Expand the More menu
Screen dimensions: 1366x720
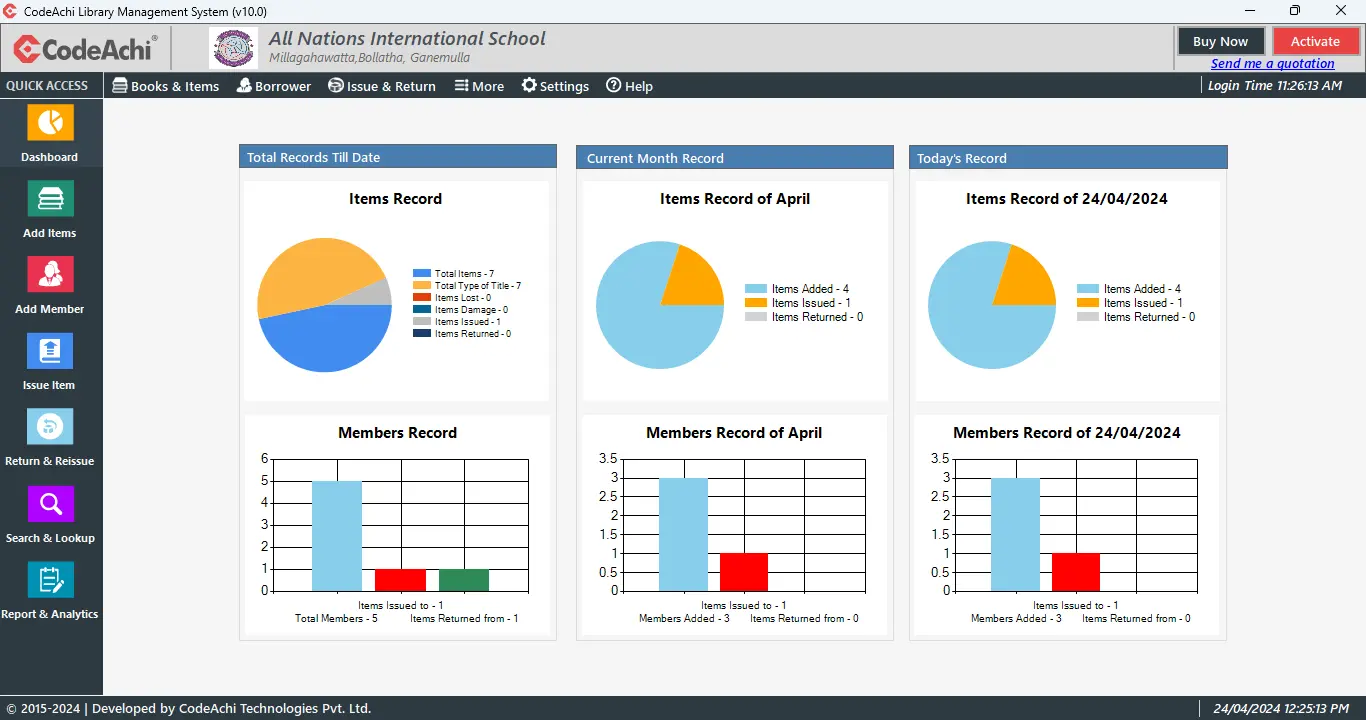pyautogui.click(x=479, y=86)
